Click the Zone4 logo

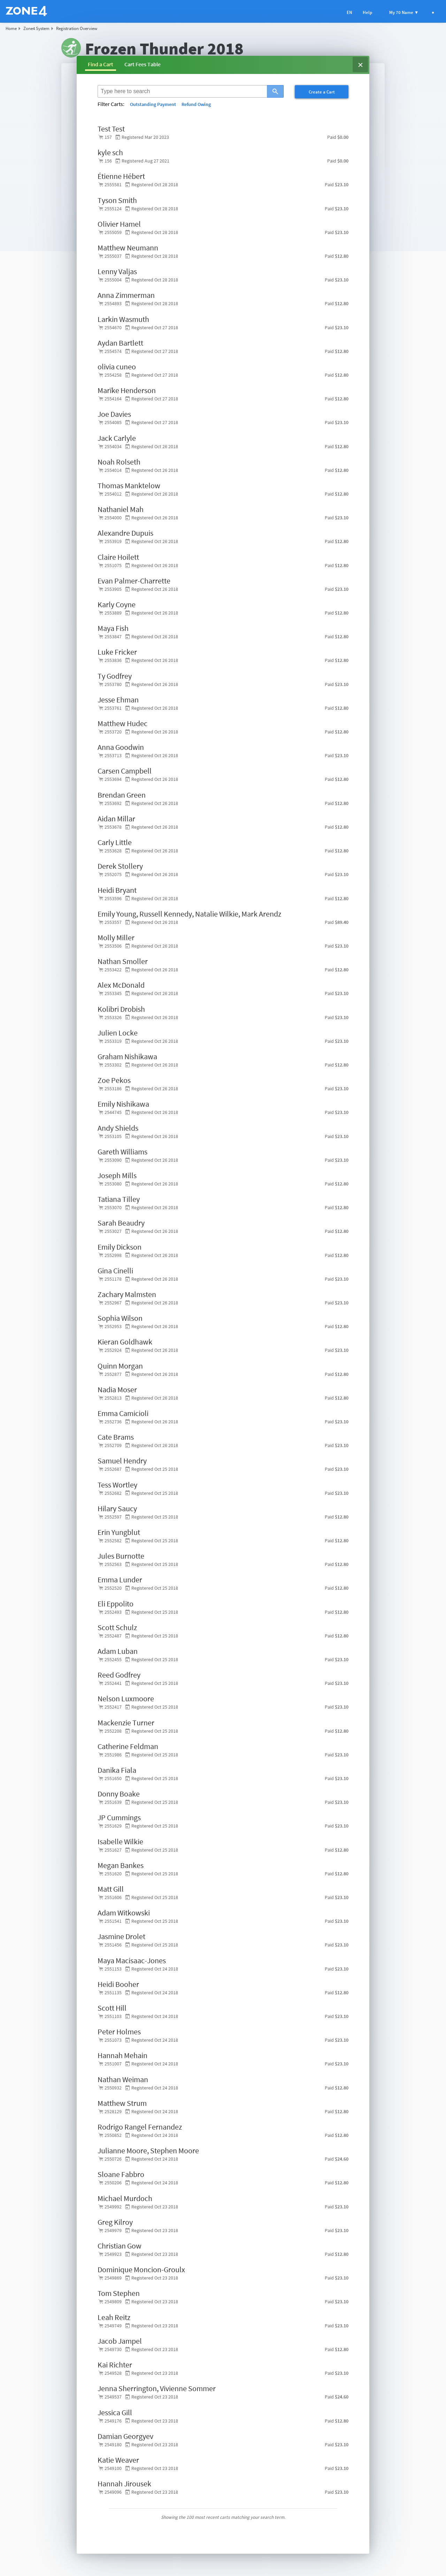tap(26, 11)
